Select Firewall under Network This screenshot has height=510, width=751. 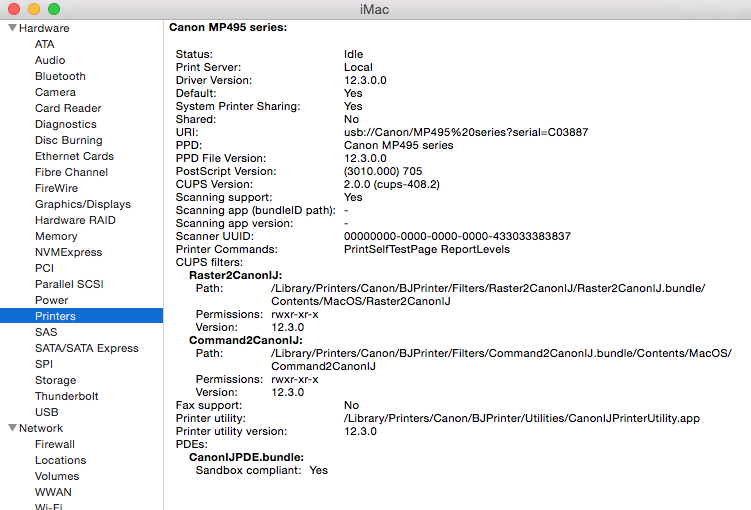[x=55, y=444]
